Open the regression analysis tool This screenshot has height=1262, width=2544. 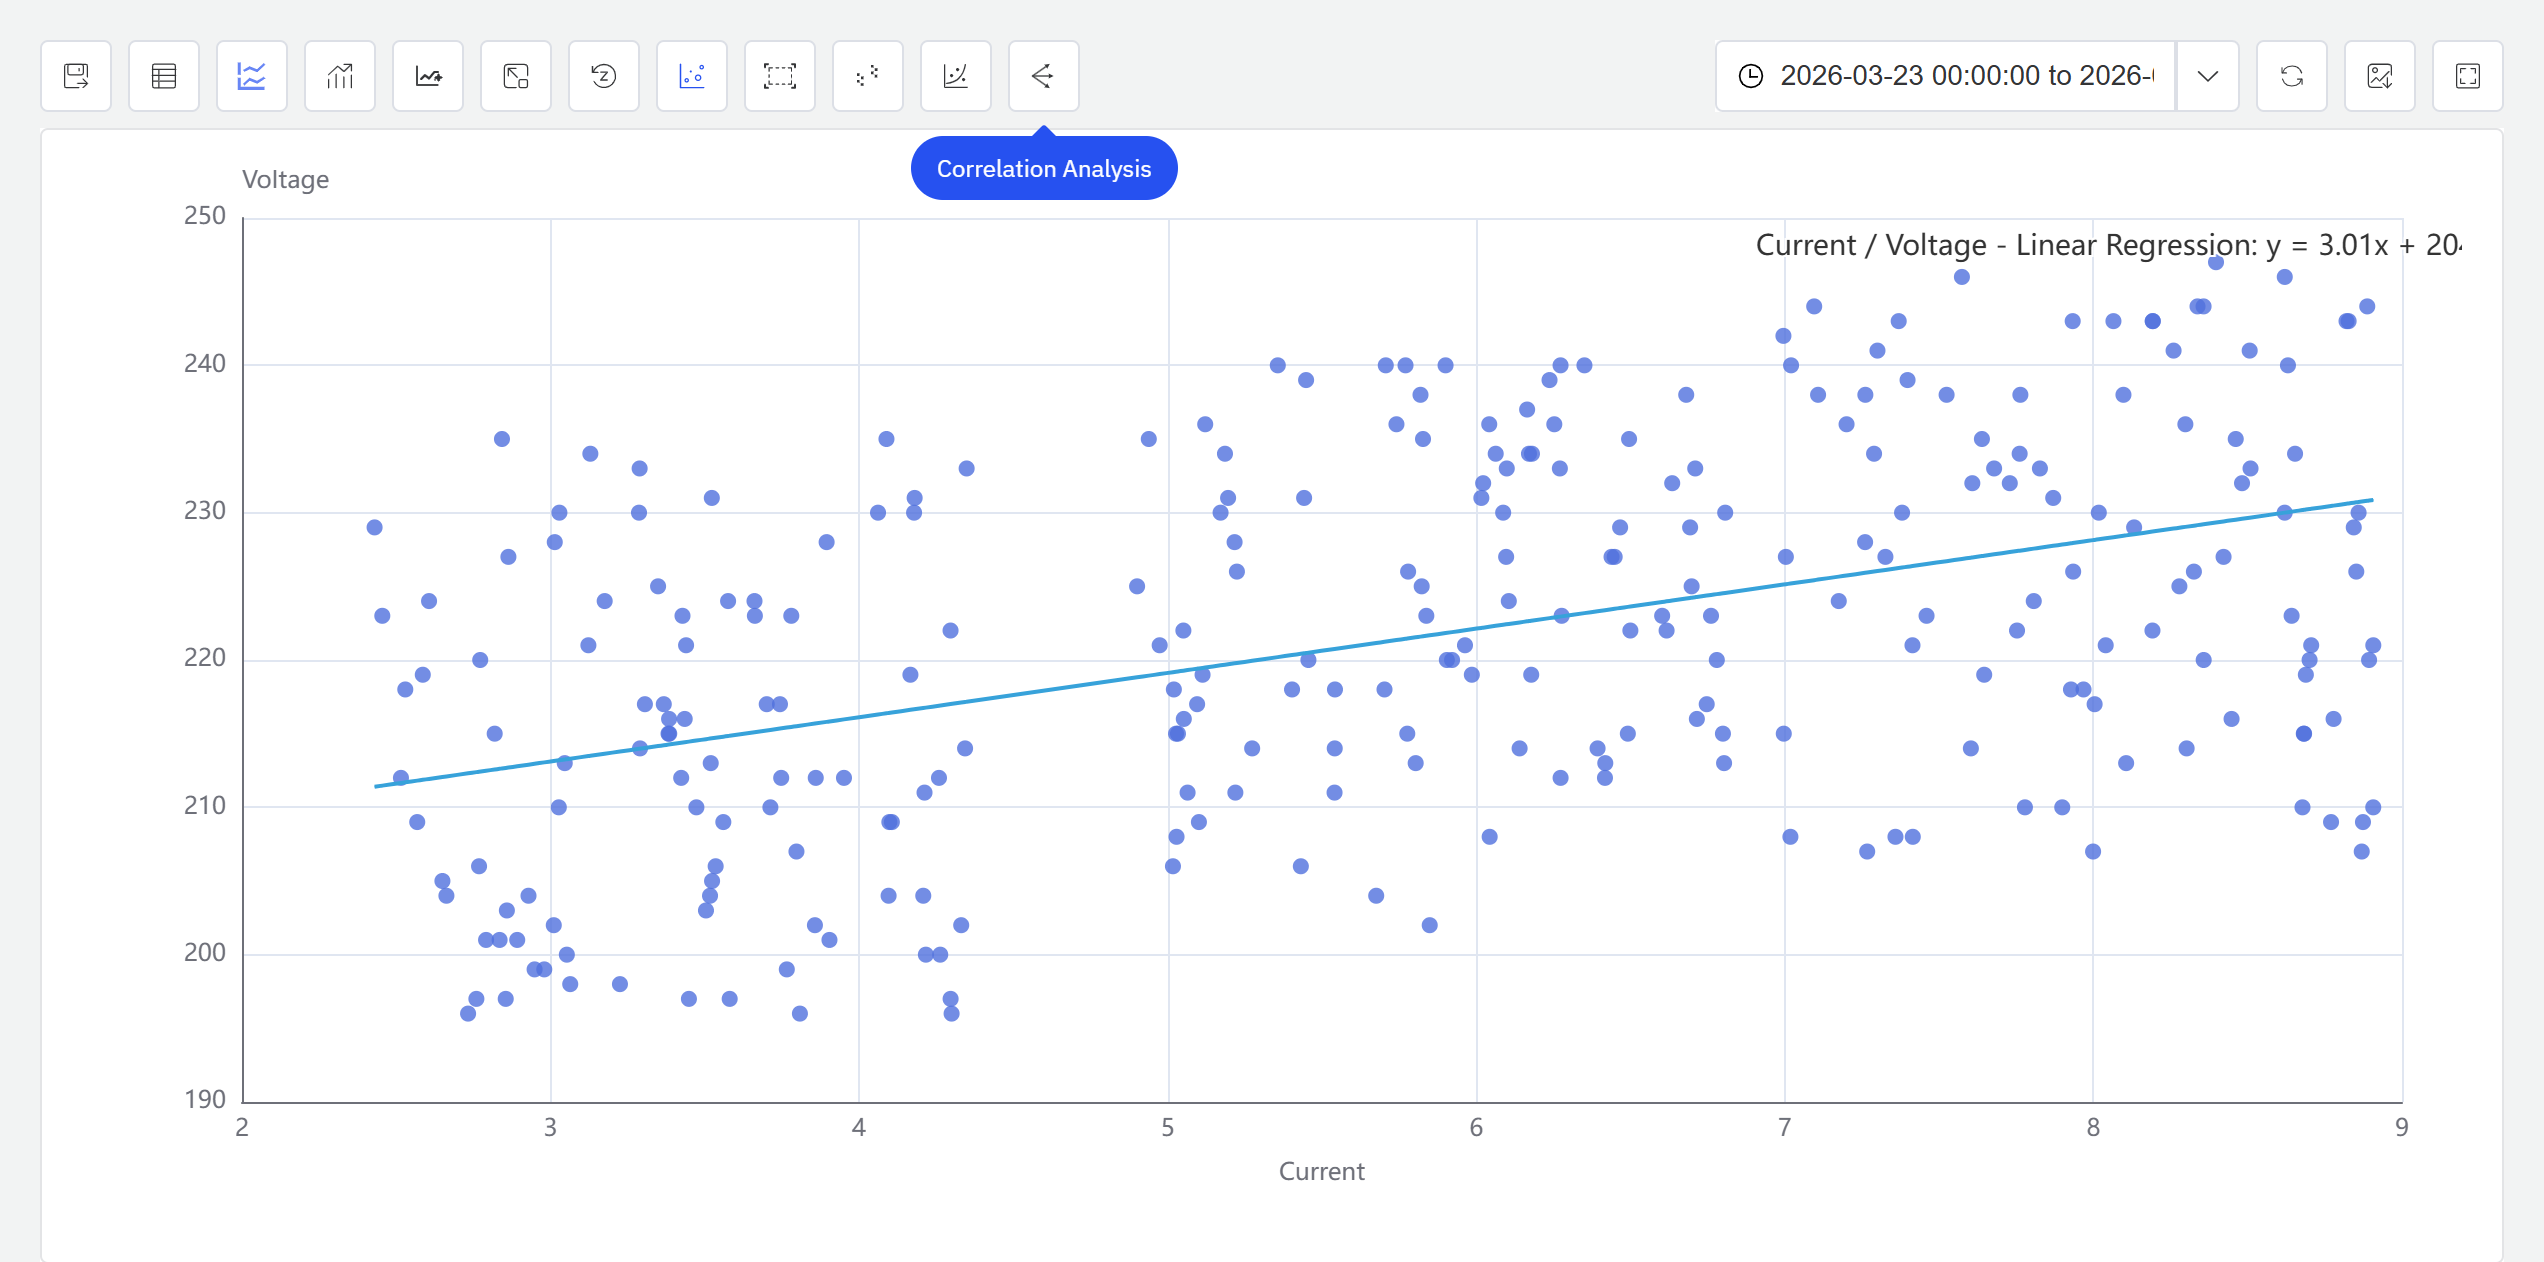pos(956,76)
